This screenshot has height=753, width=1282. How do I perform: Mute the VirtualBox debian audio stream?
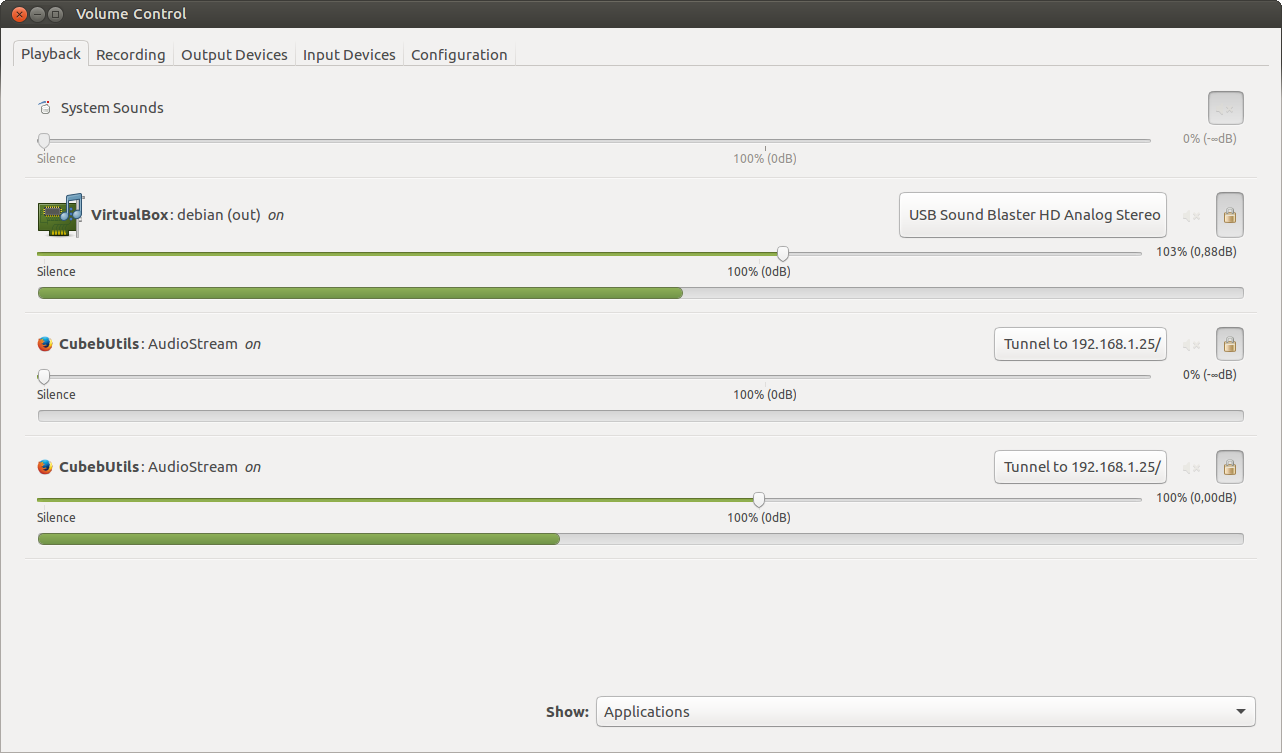click(1190, 215)
